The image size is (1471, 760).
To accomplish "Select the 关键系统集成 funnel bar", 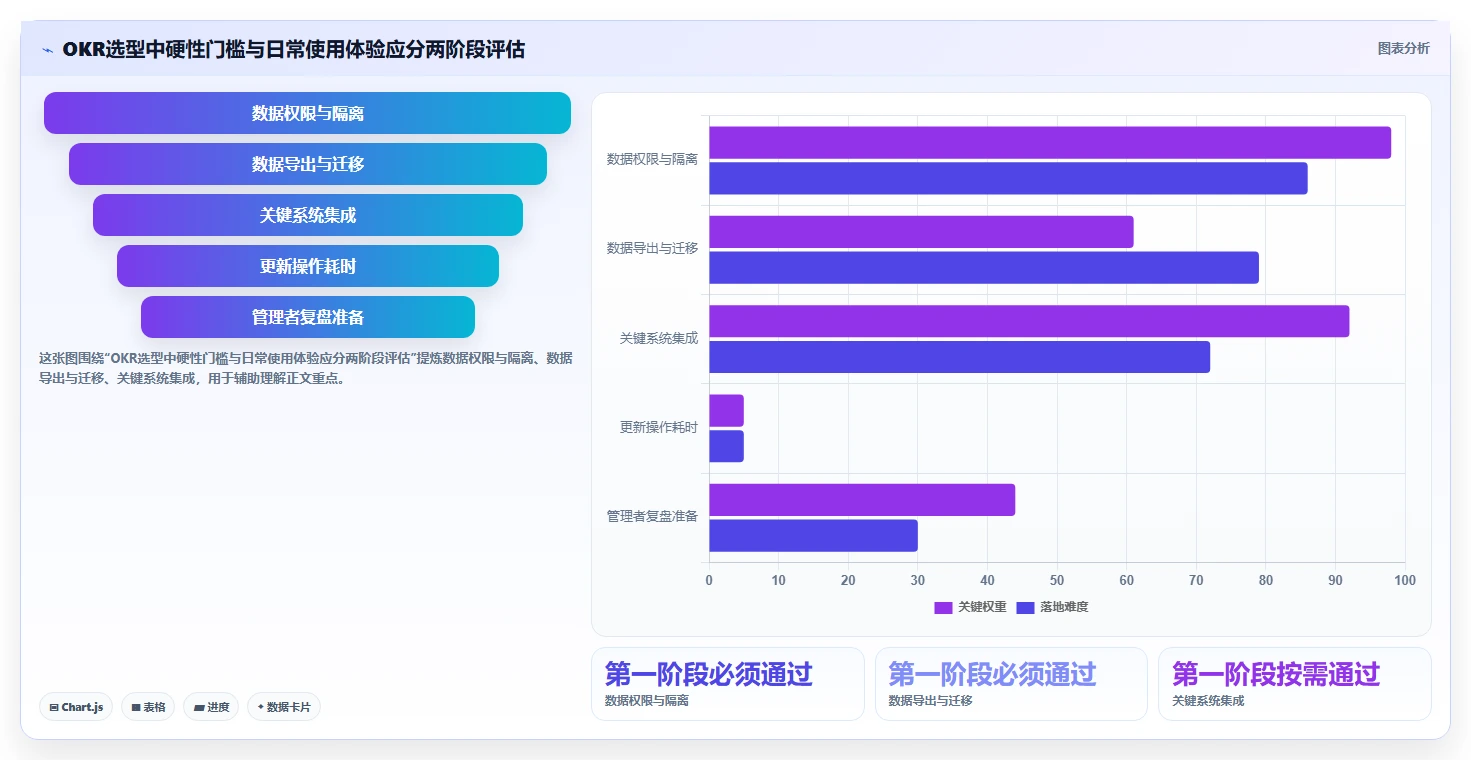I will [x=308, y=215].
